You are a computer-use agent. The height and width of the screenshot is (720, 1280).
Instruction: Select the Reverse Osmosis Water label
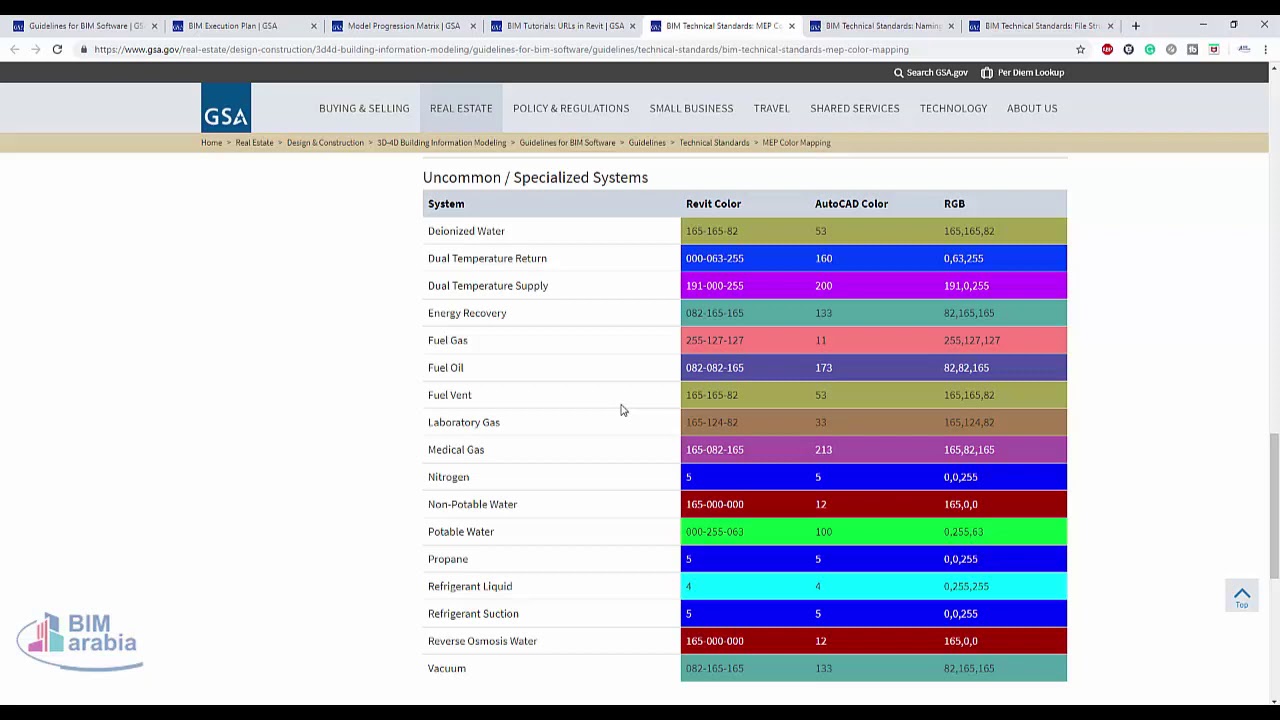(482, 641)
